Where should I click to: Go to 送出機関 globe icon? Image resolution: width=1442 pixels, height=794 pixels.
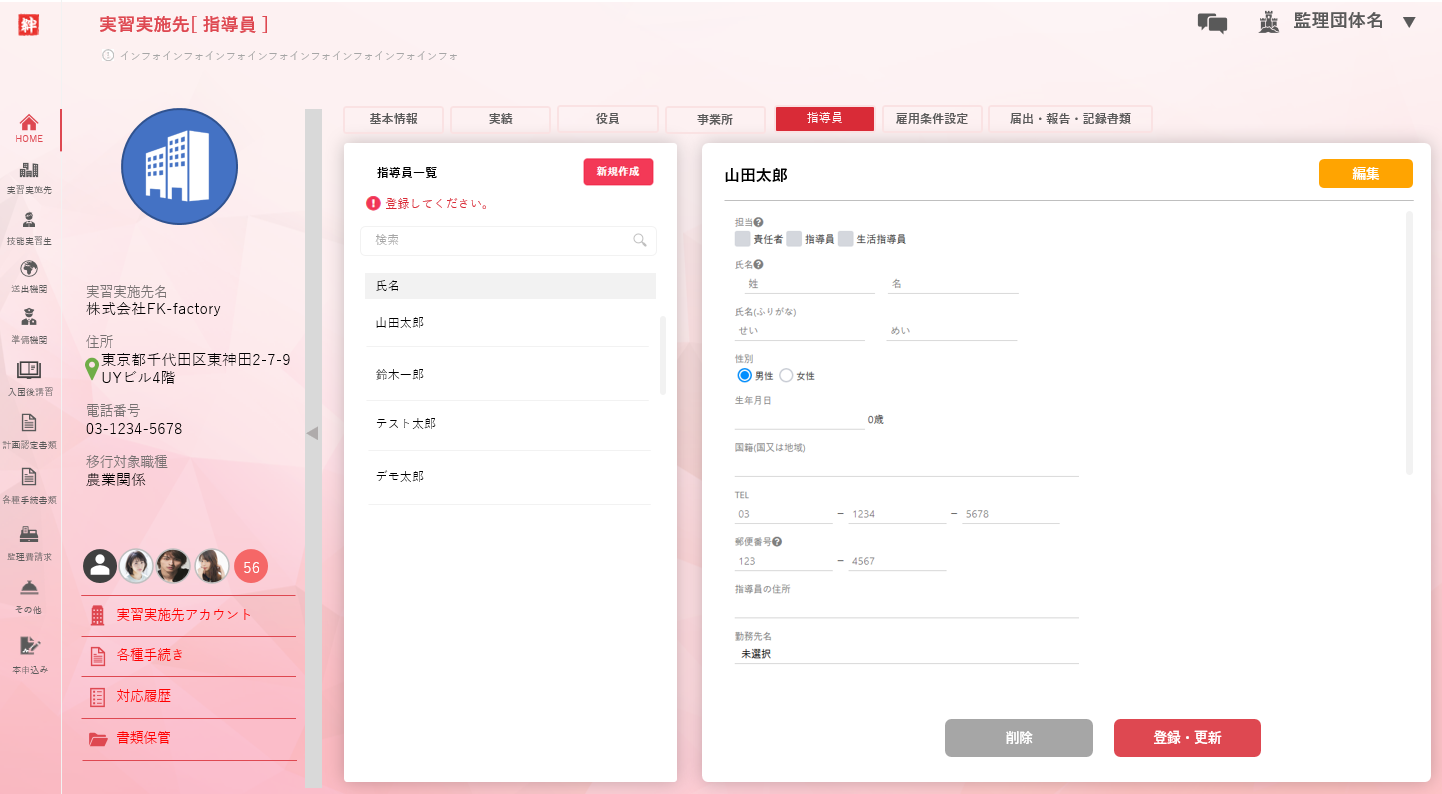29,269
